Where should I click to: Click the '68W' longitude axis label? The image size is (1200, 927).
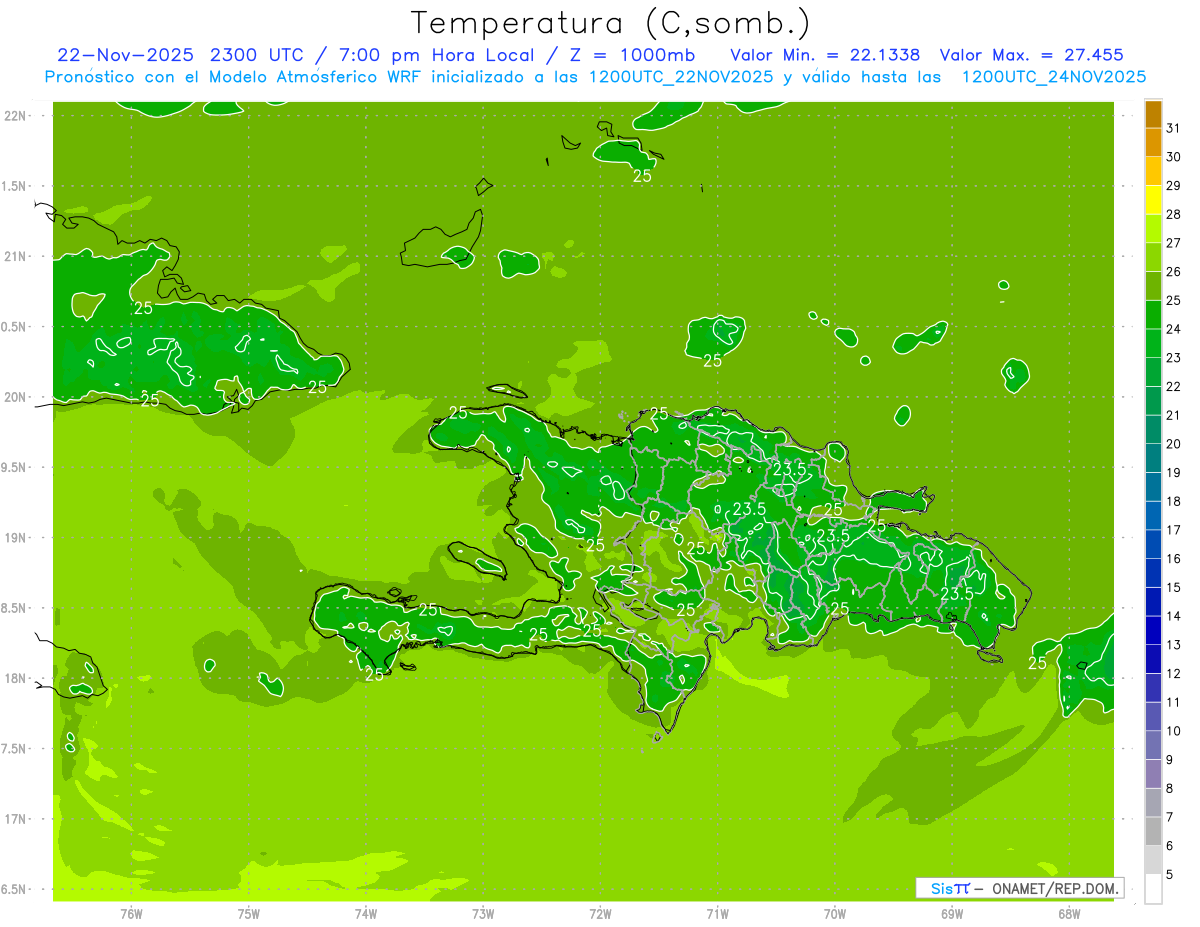pyautogui.click(x=1069, y=913)
